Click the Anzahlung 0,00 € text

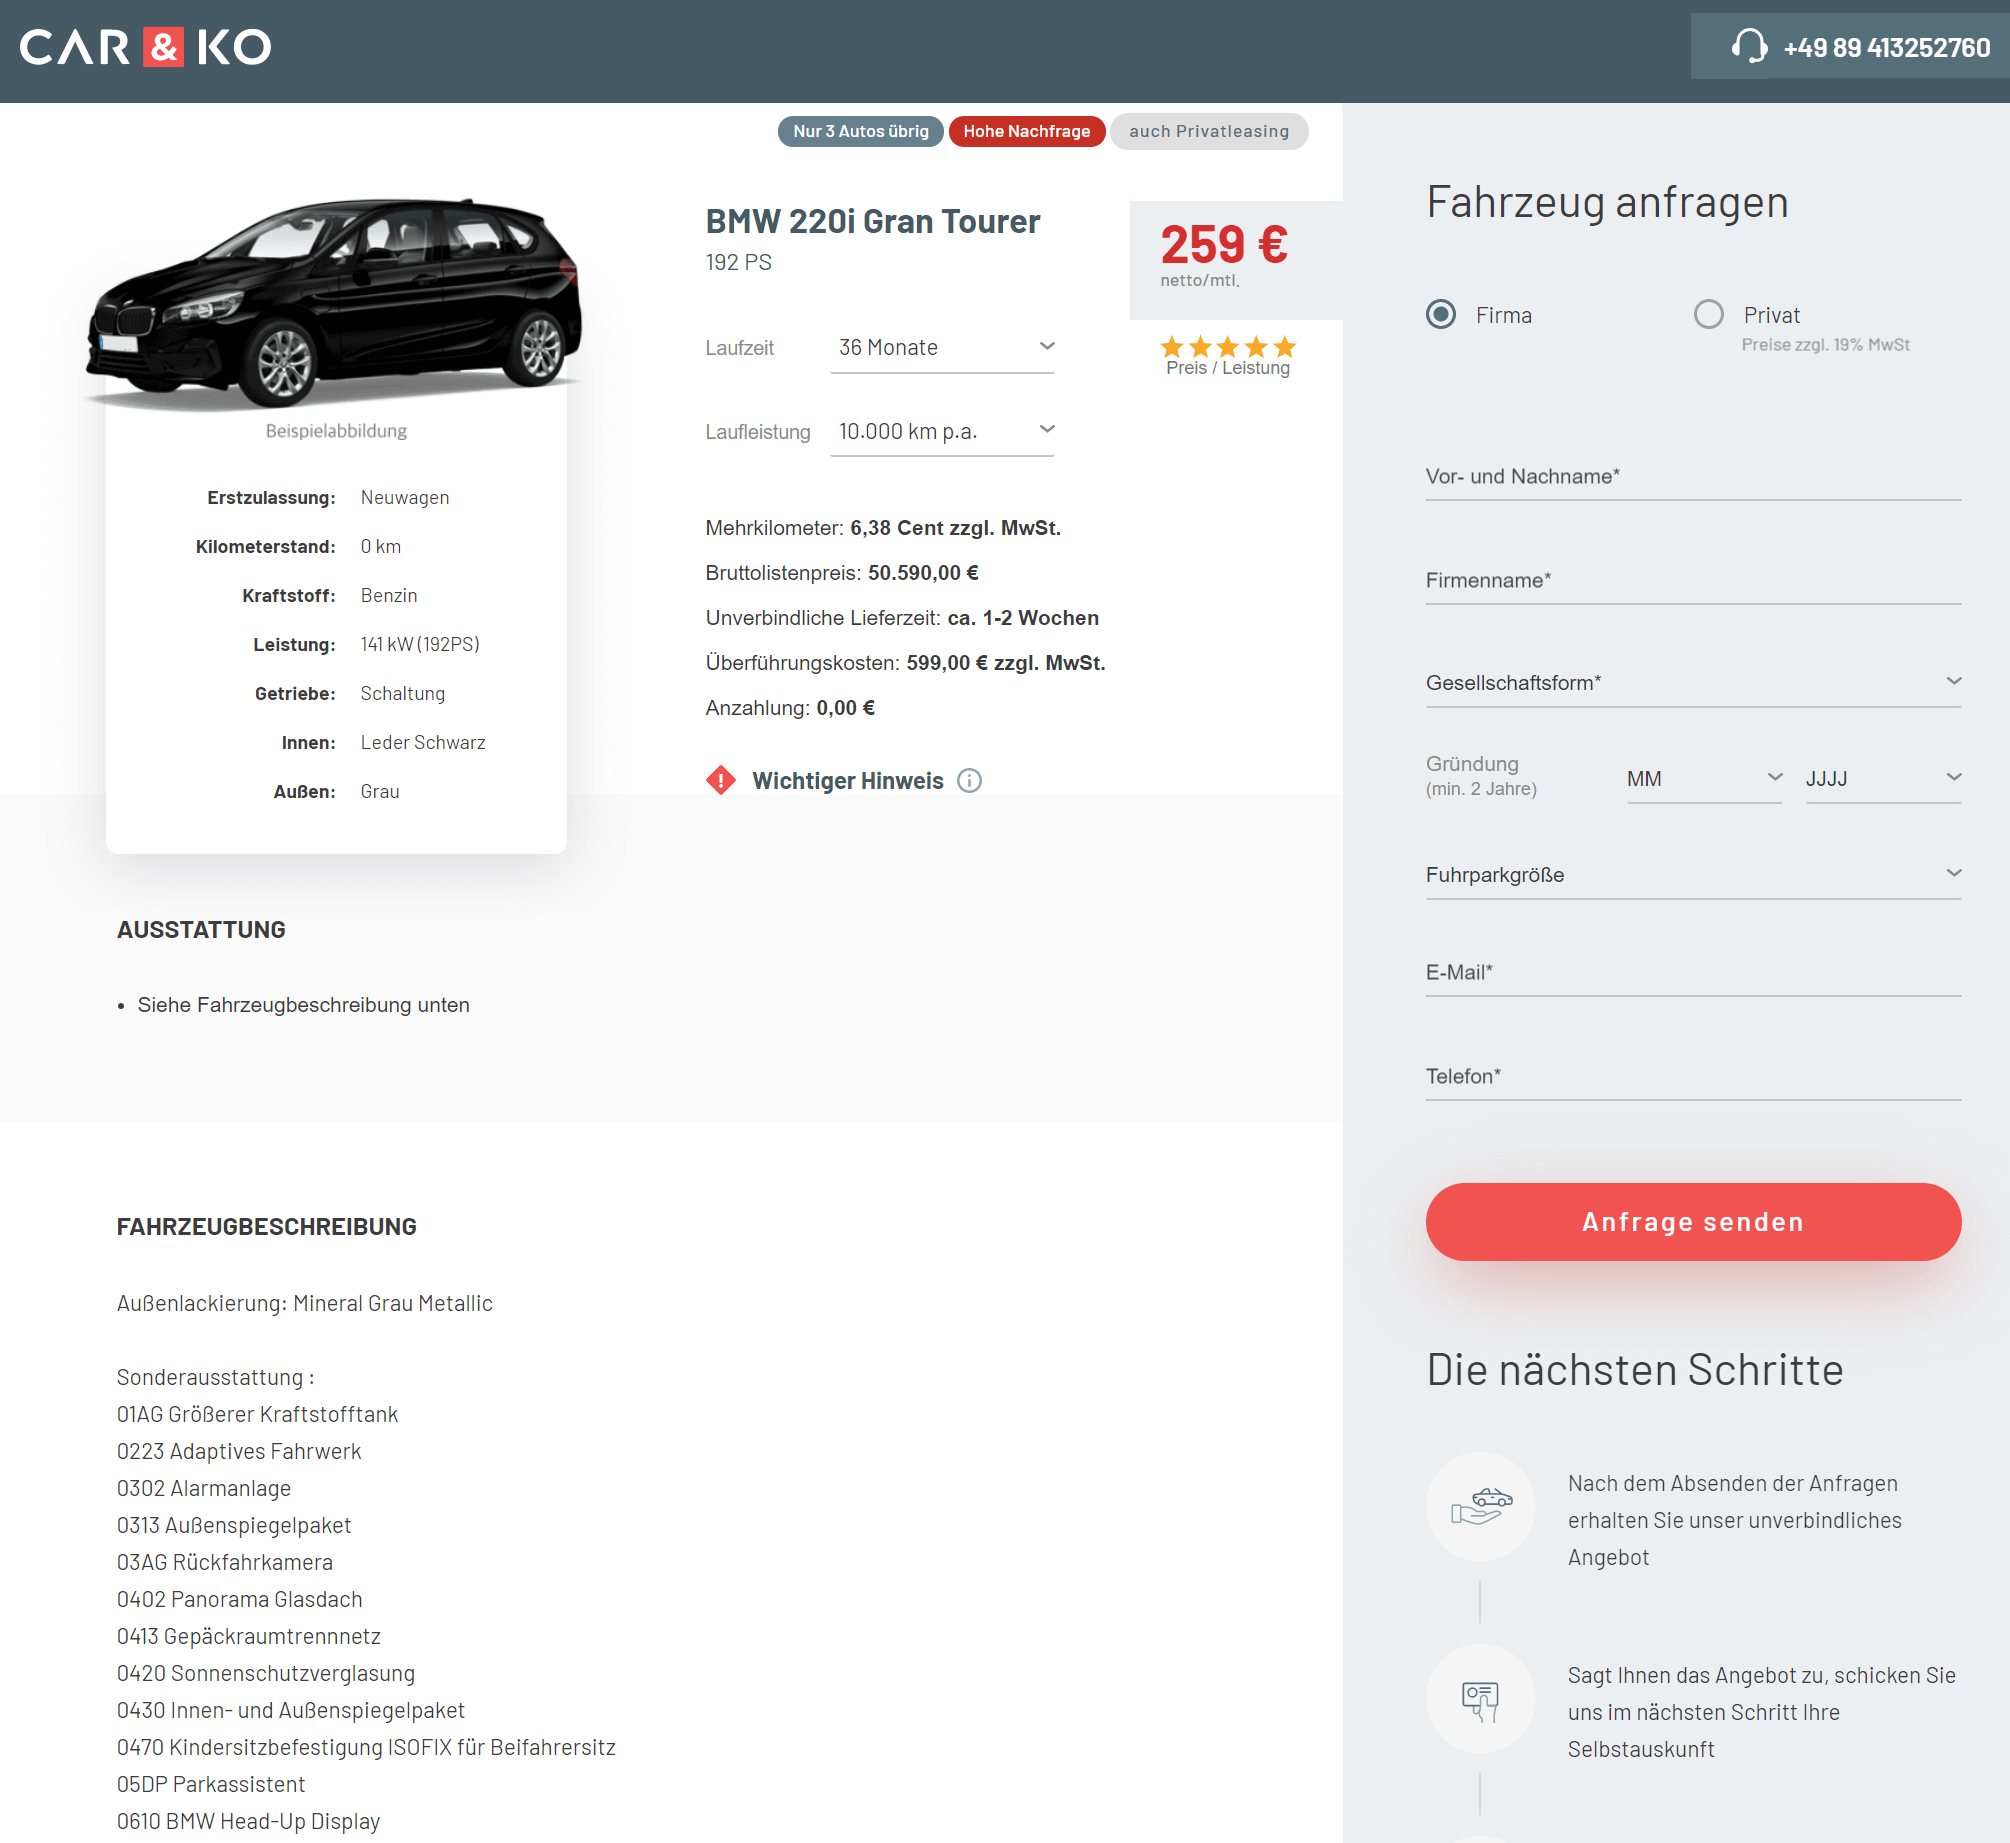click(790, 708)
